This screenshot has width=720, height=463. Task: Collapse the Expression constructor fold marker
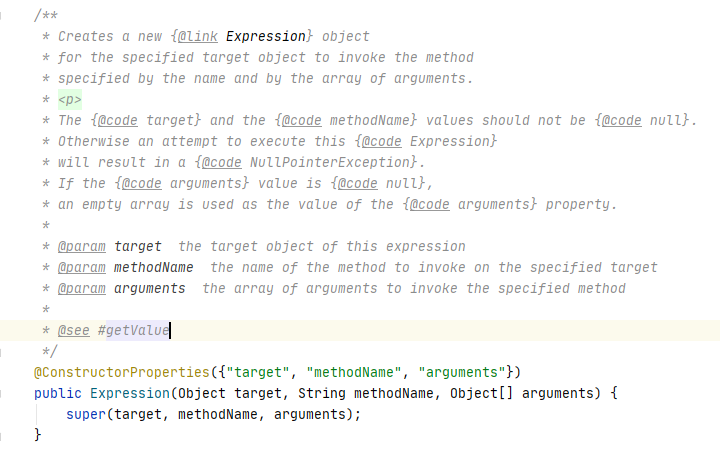click(x=4, y=393)
